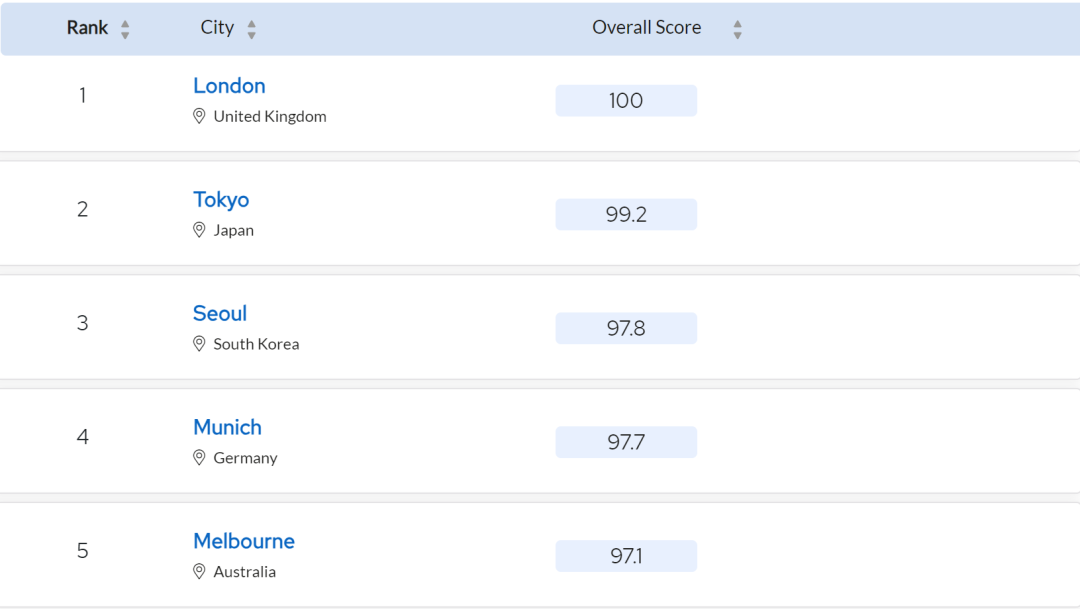1080x609 pixels.
Task: Open the Melbourne city link
Action: (x=244, y=541)
